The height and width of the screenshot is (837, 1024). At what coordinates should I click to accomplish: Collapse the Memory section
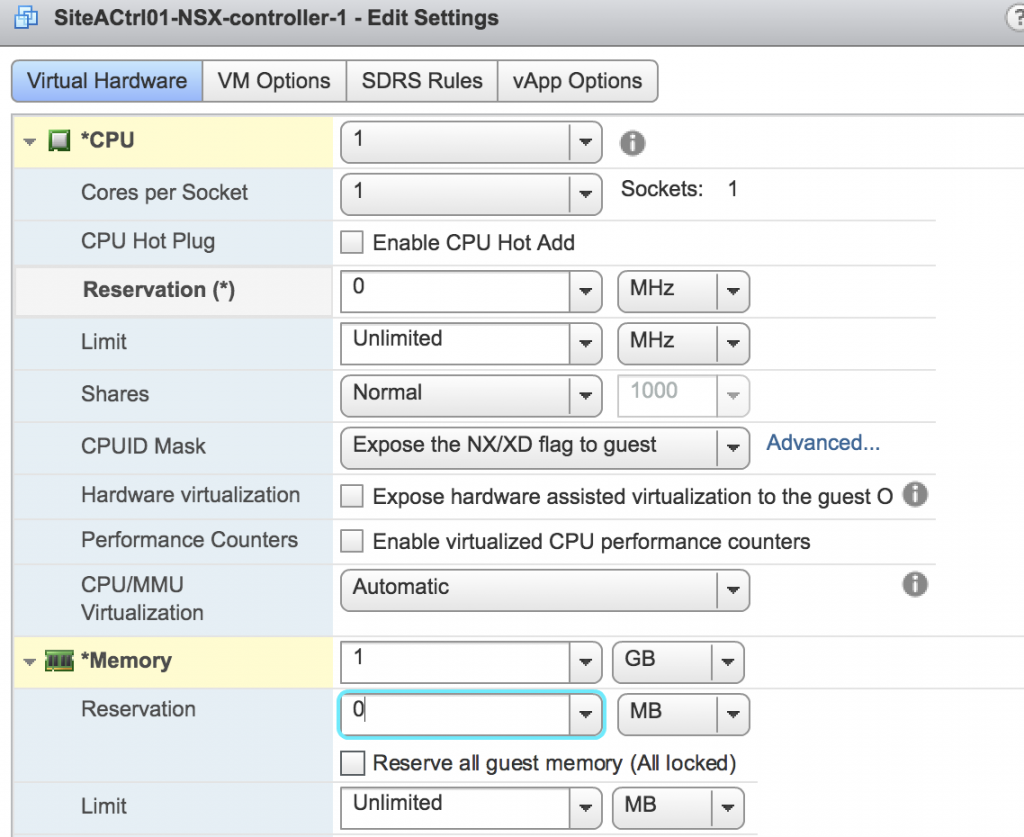point(29,662)
